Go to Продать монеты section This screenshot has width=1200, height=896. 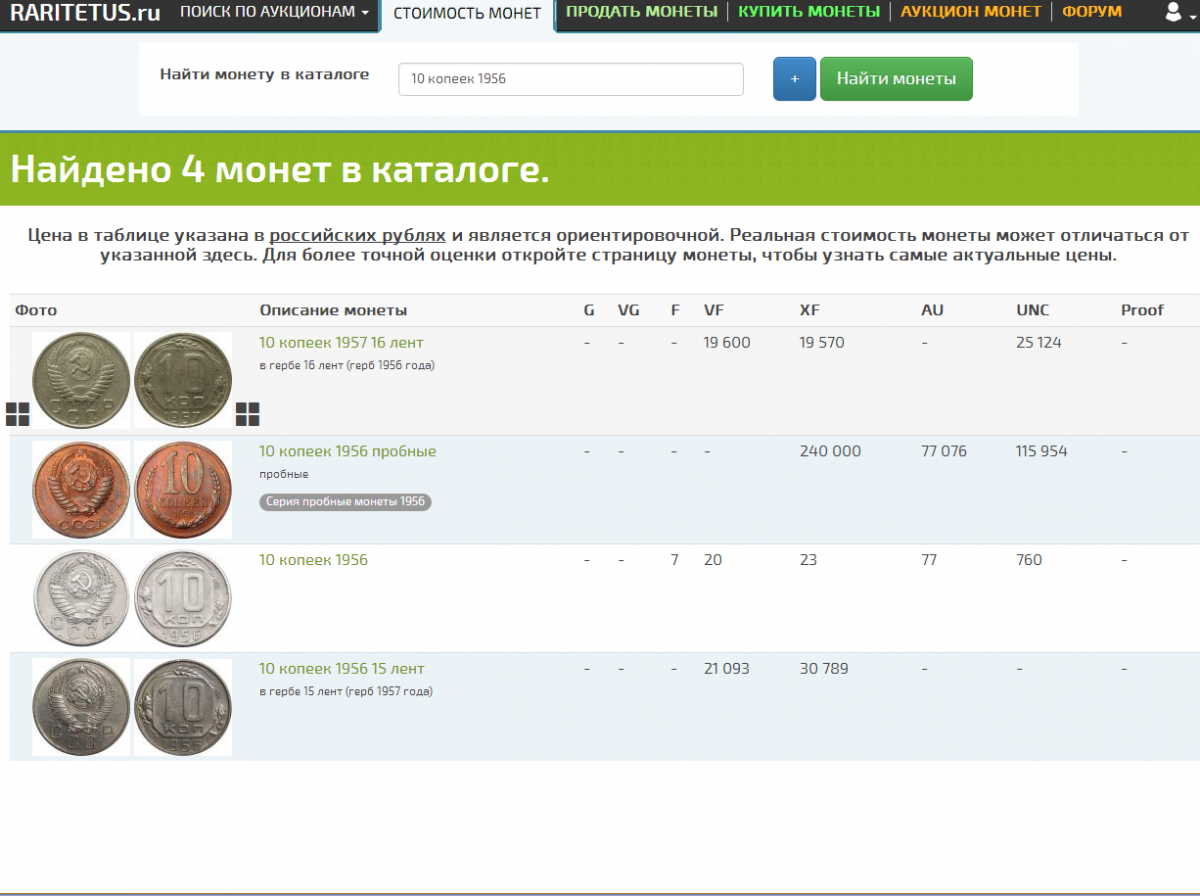pos(641,12)
